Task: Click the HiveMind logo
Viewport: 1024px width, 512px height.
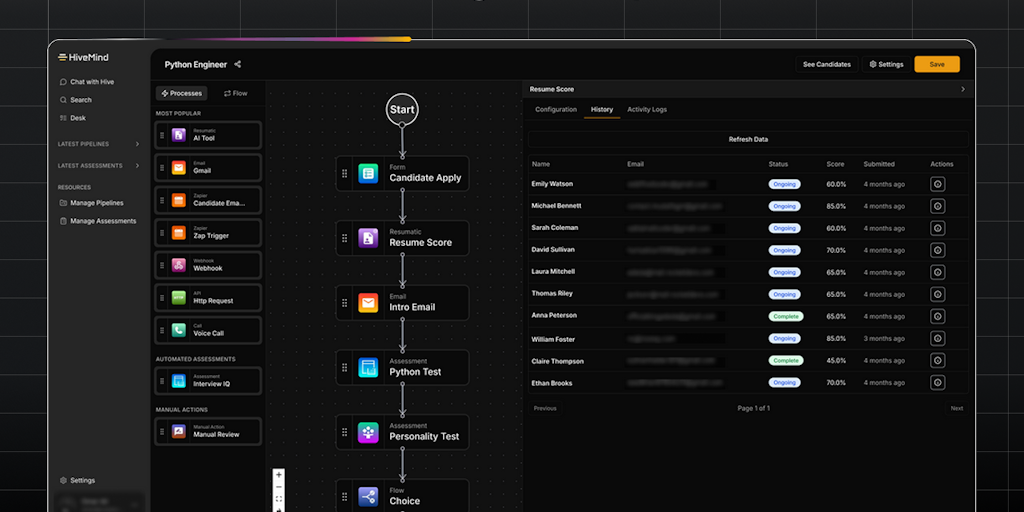Action: coord(84,57)
